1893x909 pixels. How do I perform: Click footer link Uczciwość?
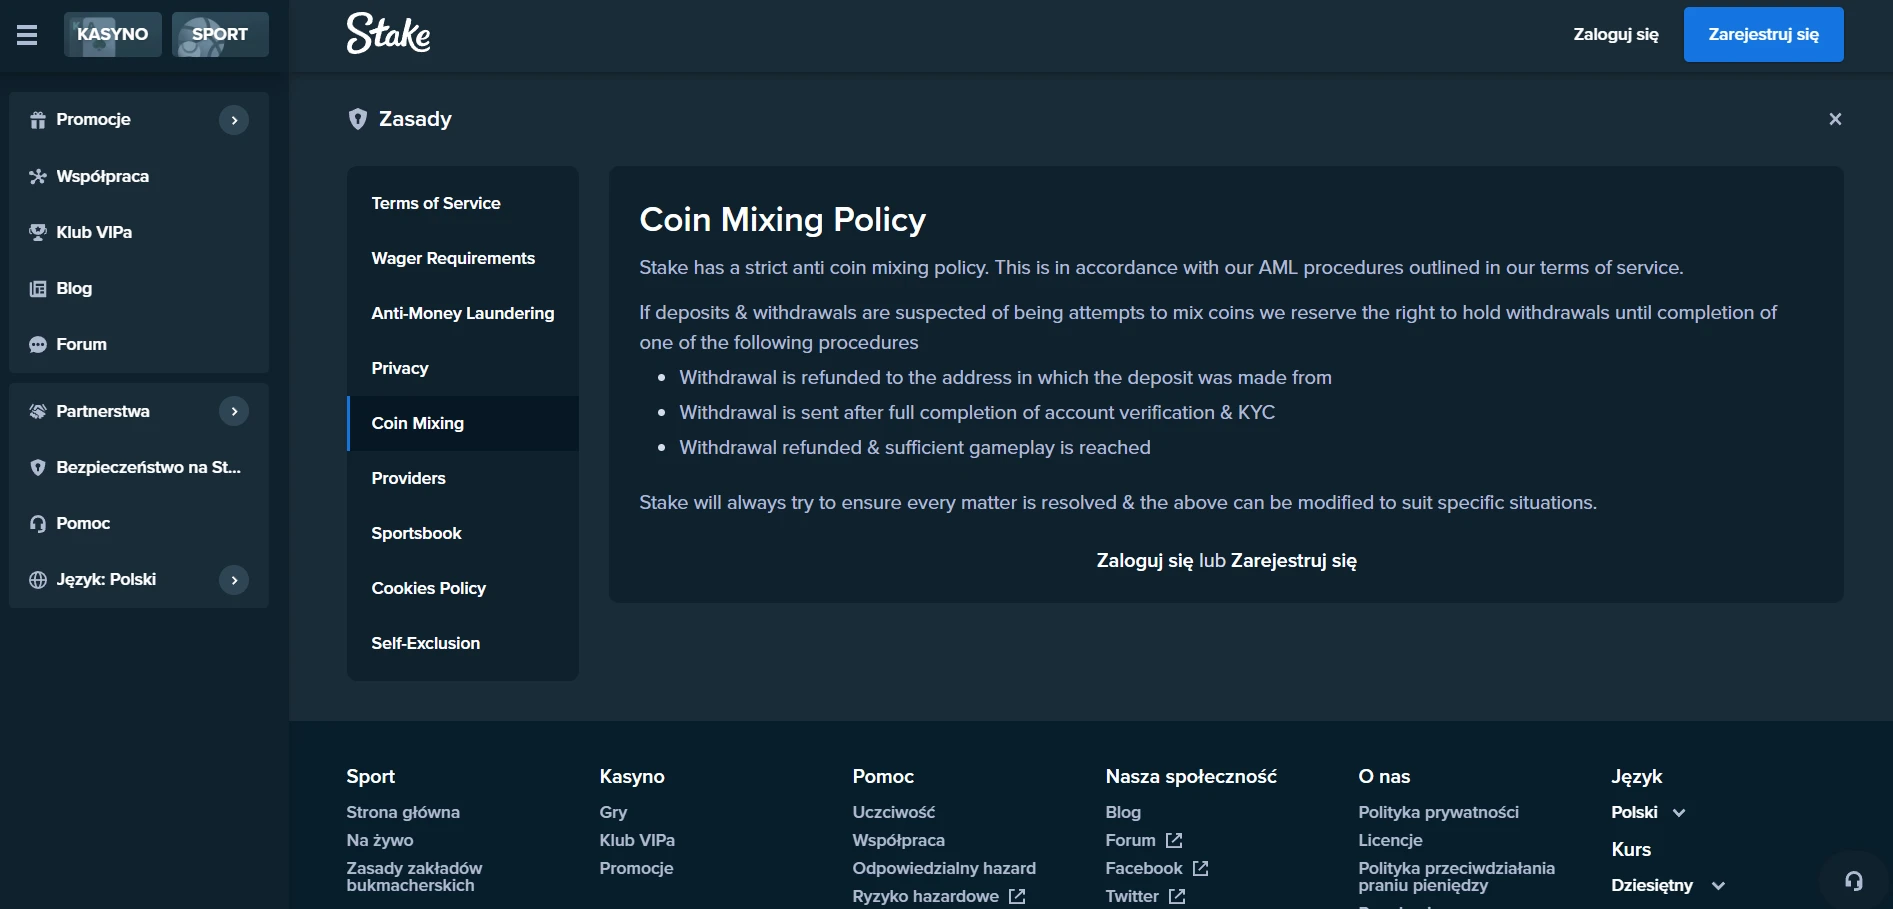(894, 812)
